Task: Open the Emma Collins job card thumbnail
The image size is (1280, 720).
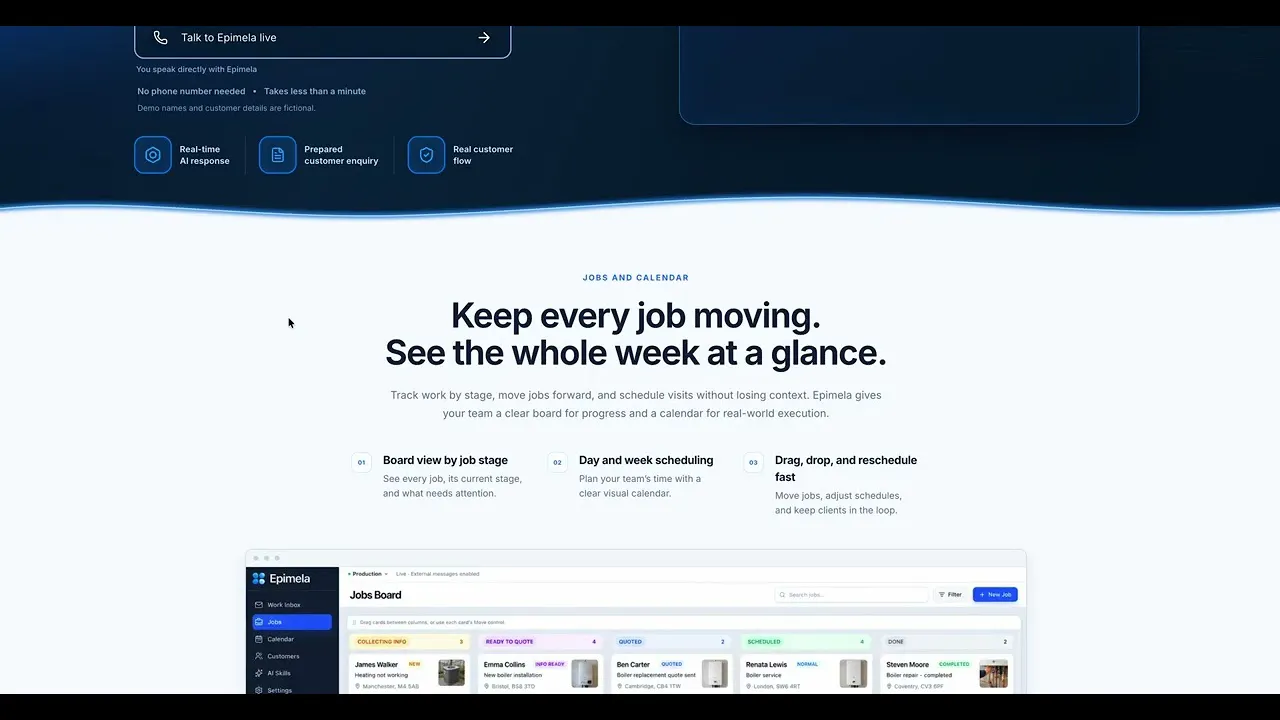Action: coord(585,673)
